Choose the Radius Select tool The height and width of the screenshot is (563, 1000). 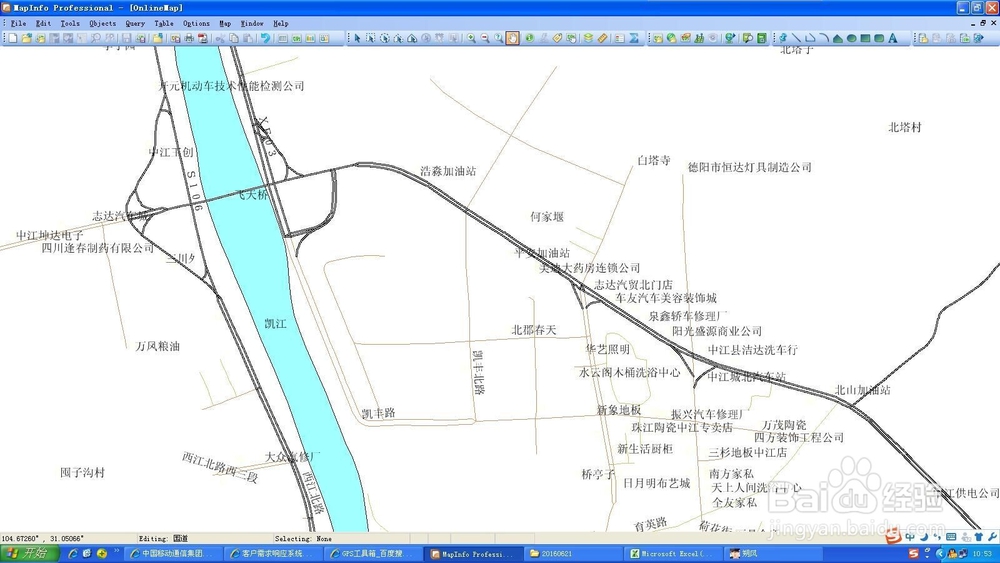click(x=385, y=38)
